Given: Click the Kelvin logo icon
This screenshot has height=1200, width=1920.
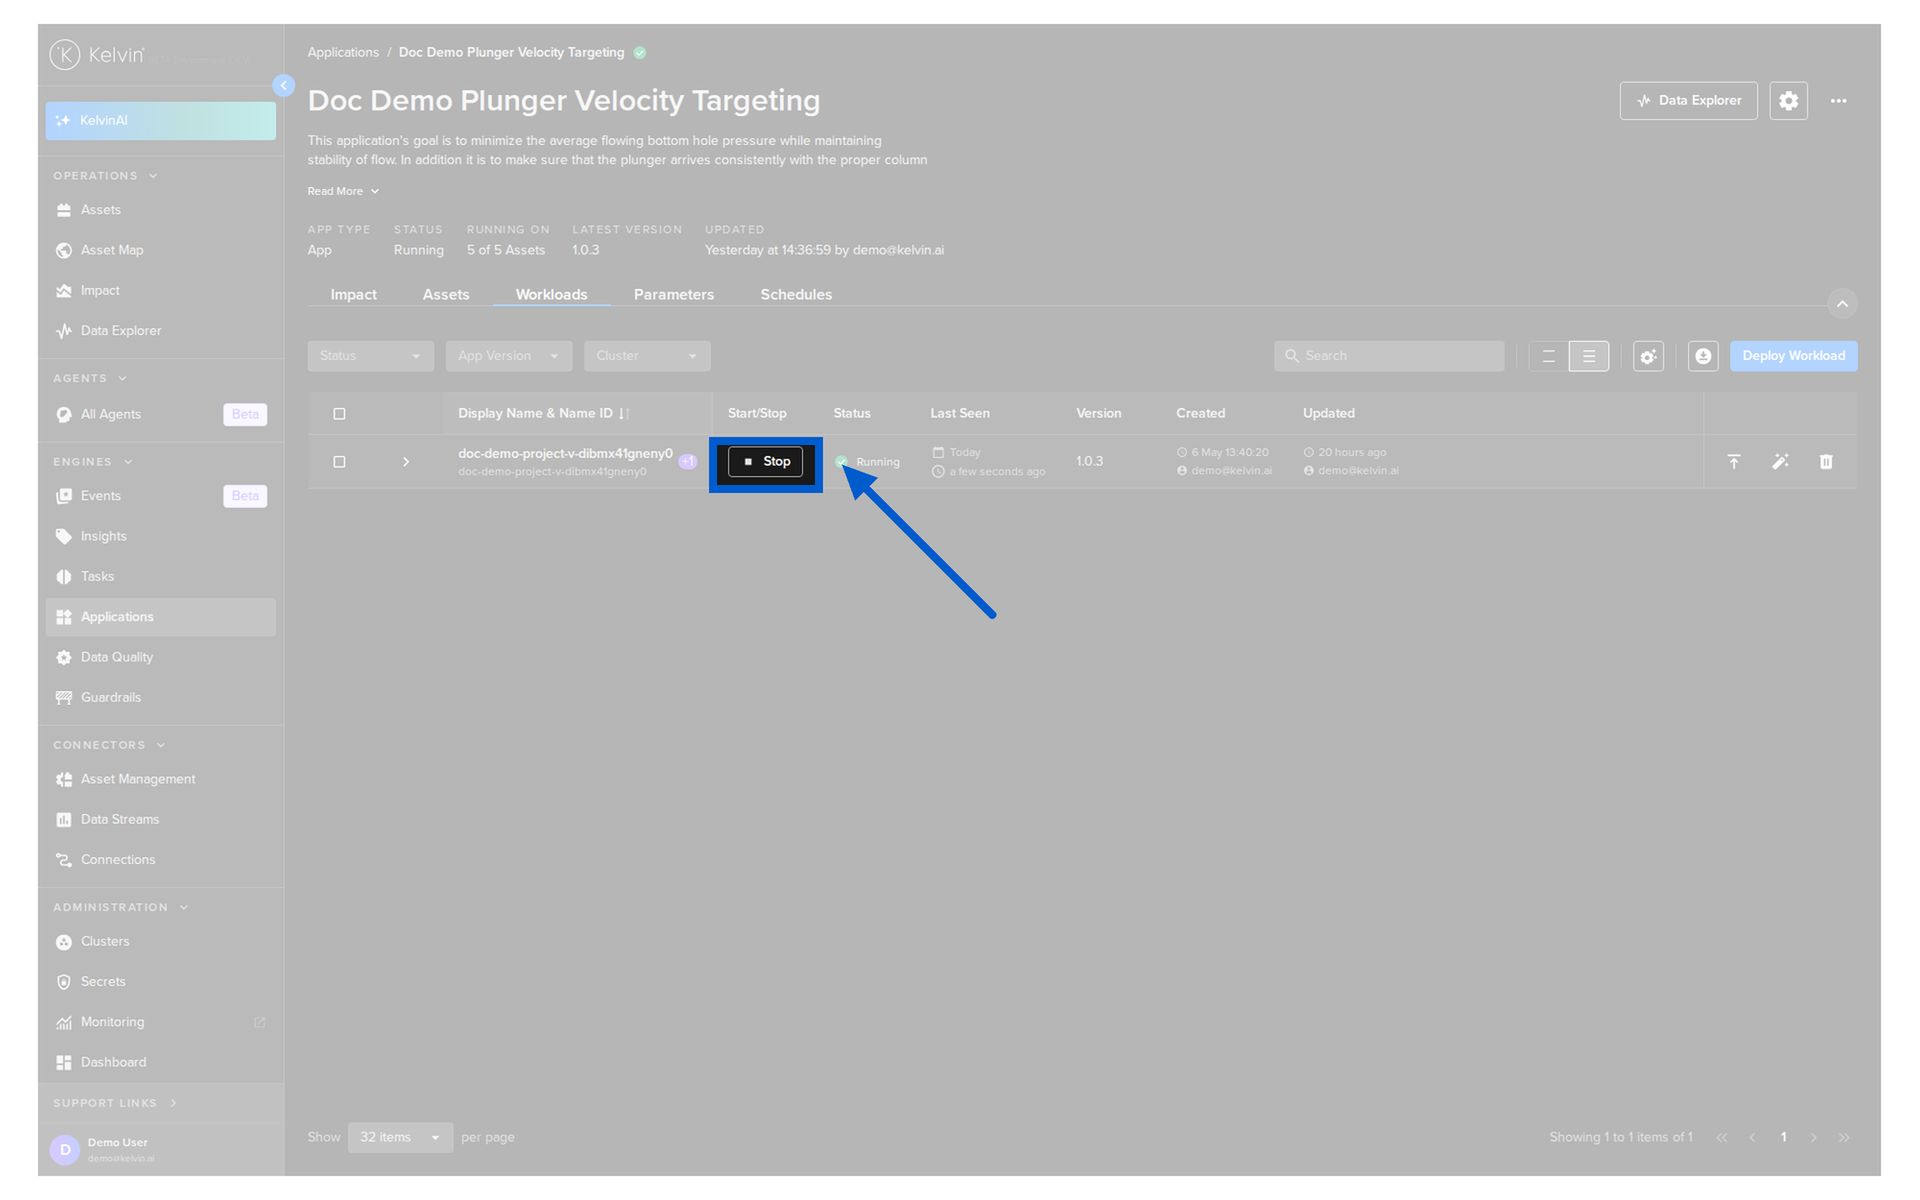Looking at the screenshot, I should tap(65, 55).
